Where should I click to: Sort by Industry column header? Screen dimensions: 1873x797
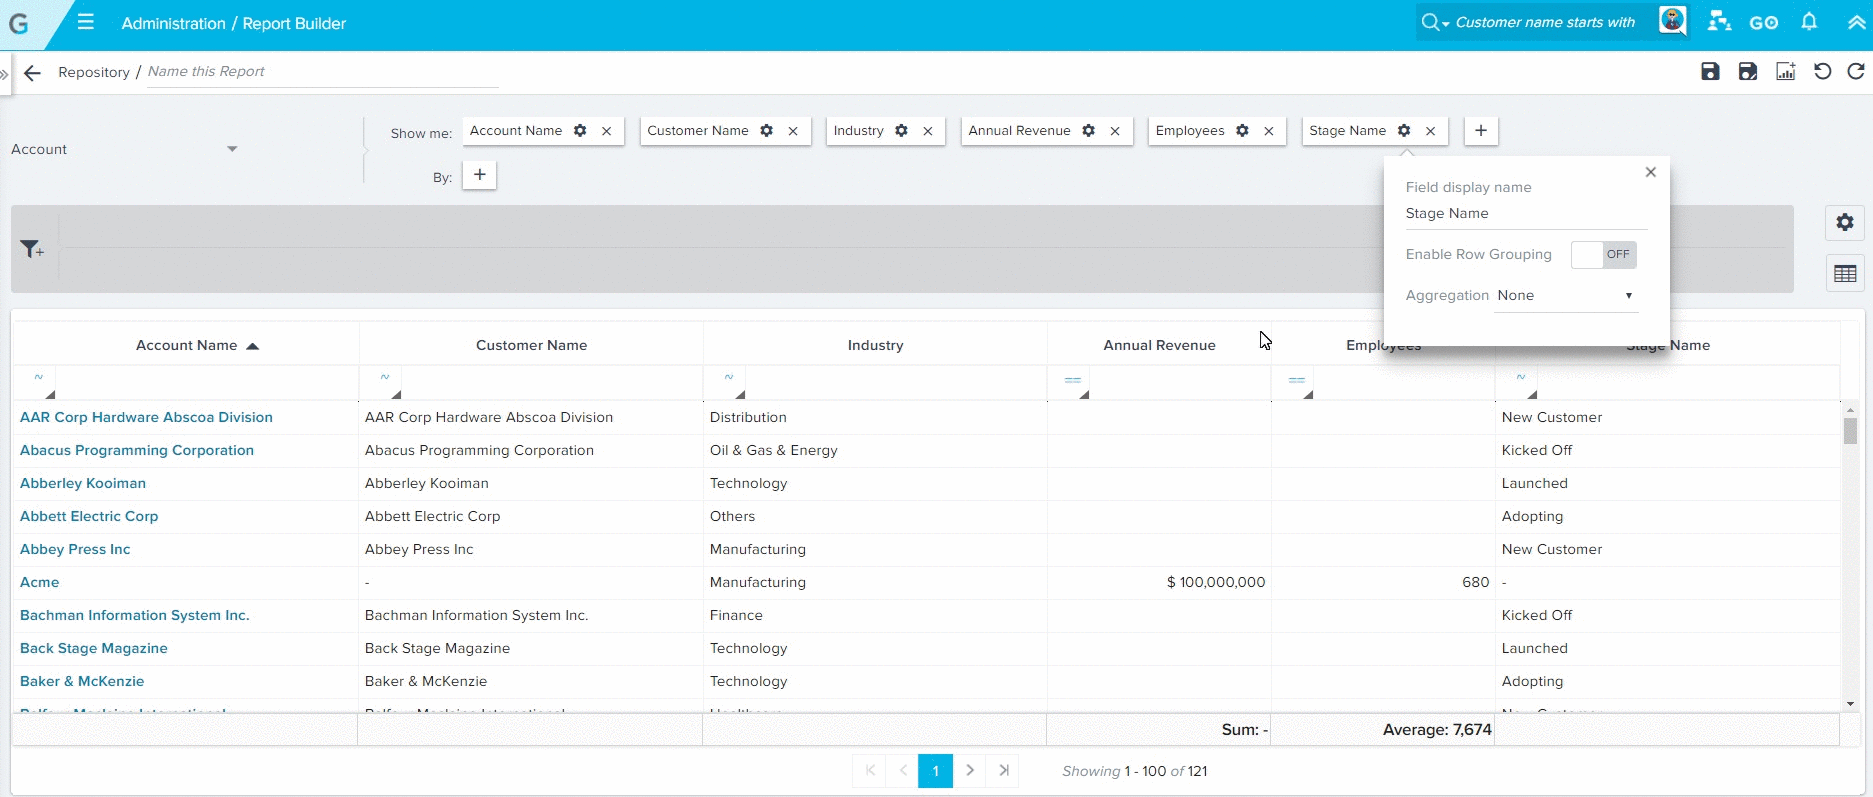pos(875,345)
